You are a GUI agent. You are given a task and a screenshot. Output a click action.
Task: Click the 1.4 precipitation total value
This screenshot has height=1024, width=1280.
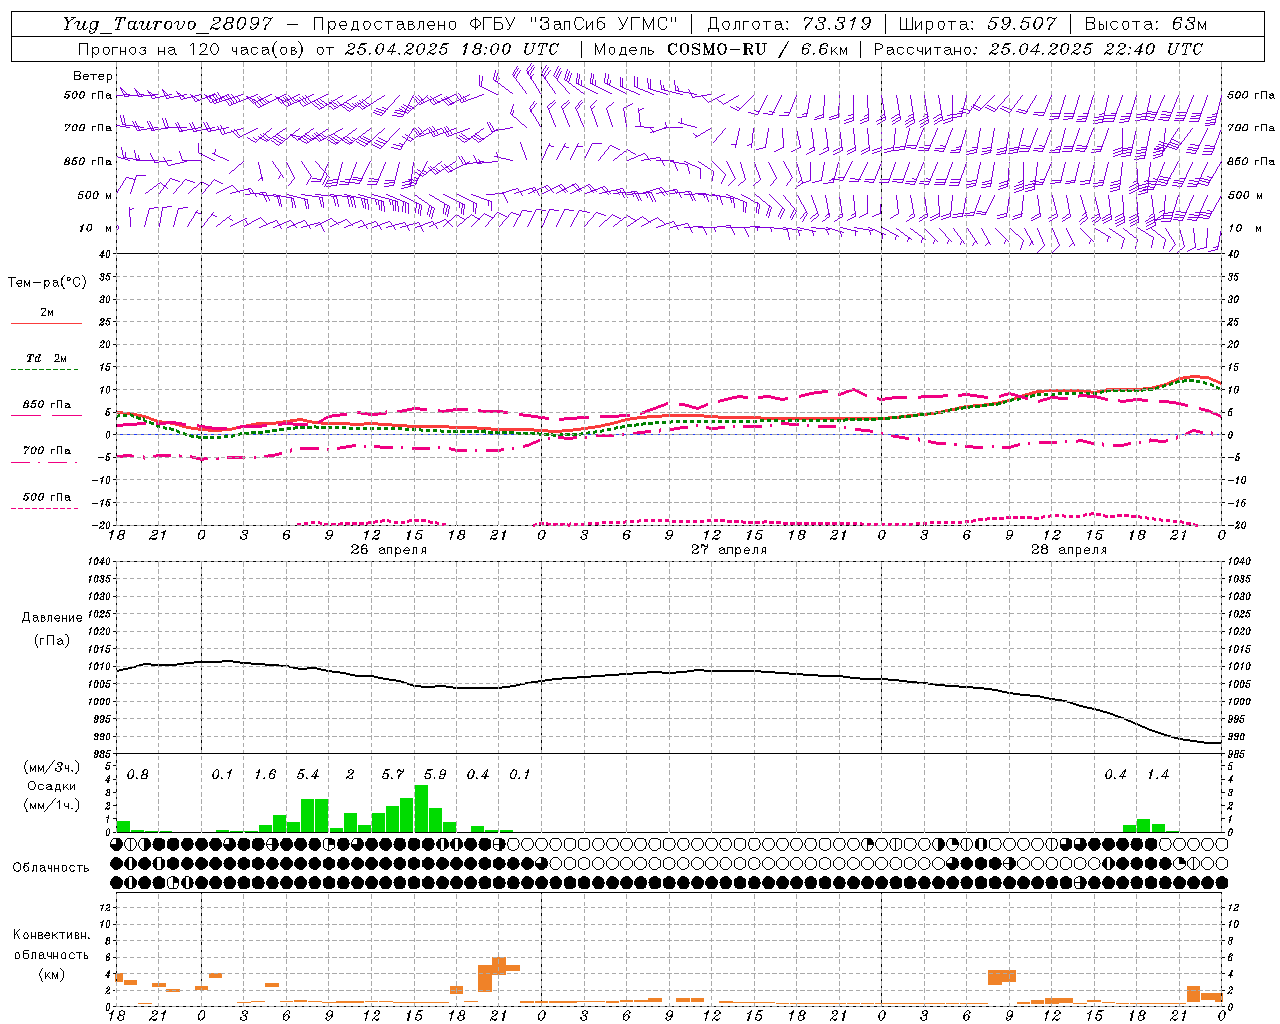pos(1158,775)
